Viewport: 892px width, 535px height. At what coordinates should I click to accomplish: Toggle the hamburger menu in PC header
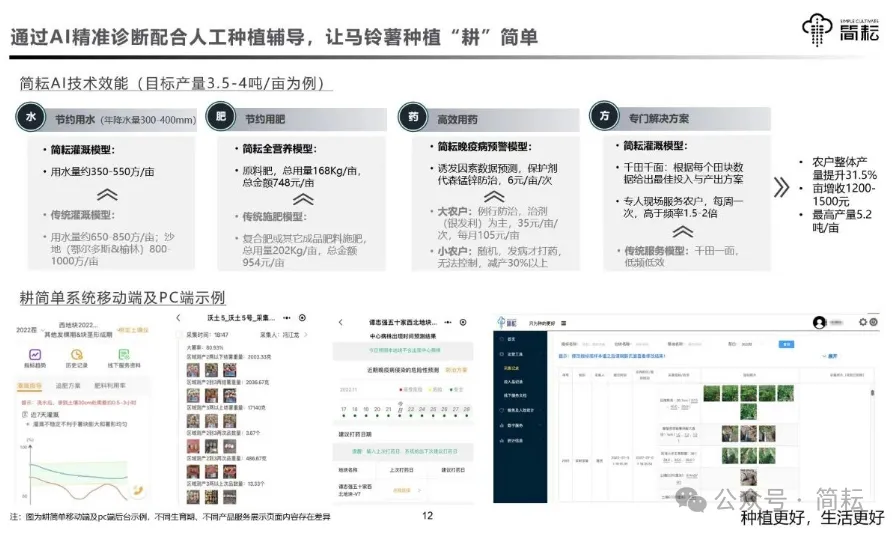click(x=564, y=323)
